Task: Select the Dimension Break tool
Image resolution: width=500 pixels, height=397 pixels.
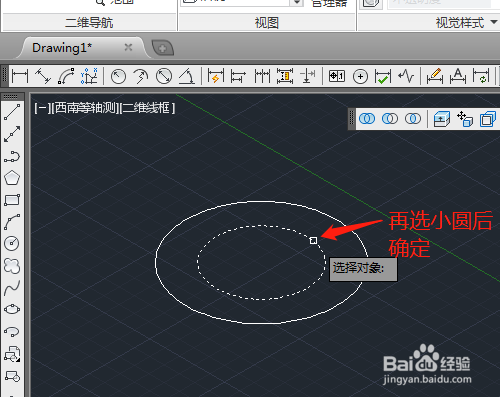Action: pyautogui.click(x=308, y=76)
